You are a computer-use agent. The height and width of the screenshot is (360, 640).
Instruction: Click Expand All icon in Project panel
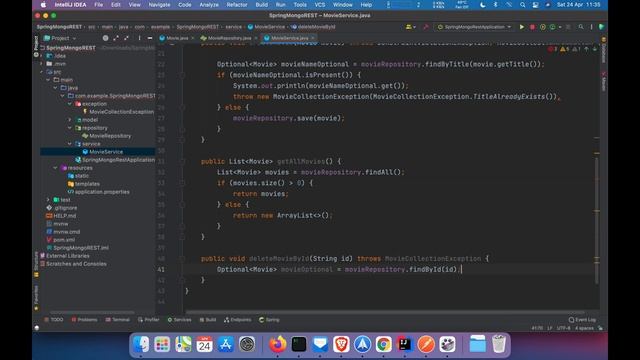(116, 38)
